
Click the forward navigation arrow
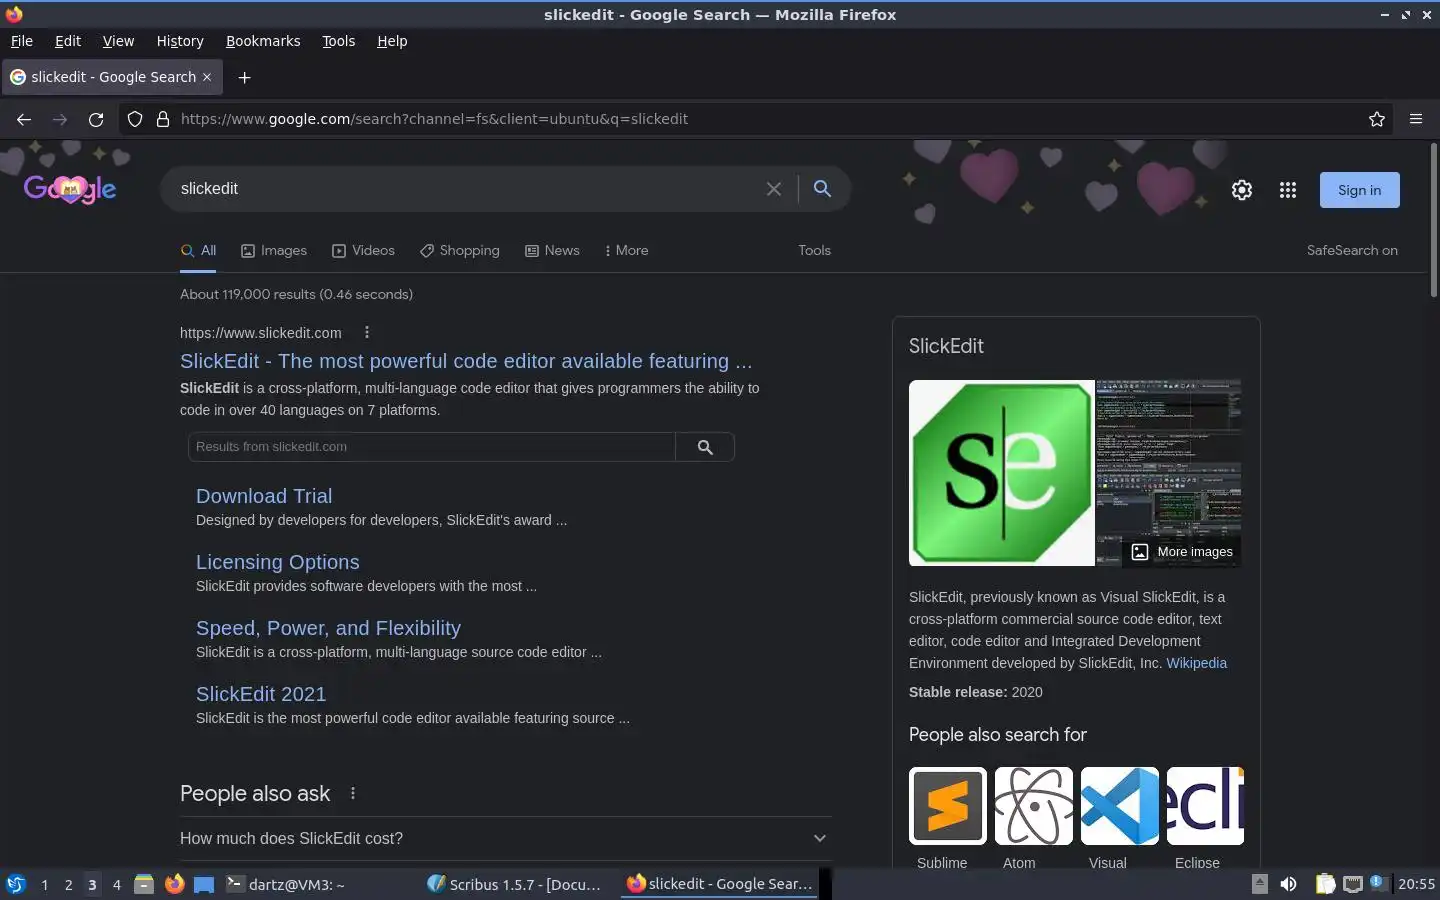click(60, 119)
